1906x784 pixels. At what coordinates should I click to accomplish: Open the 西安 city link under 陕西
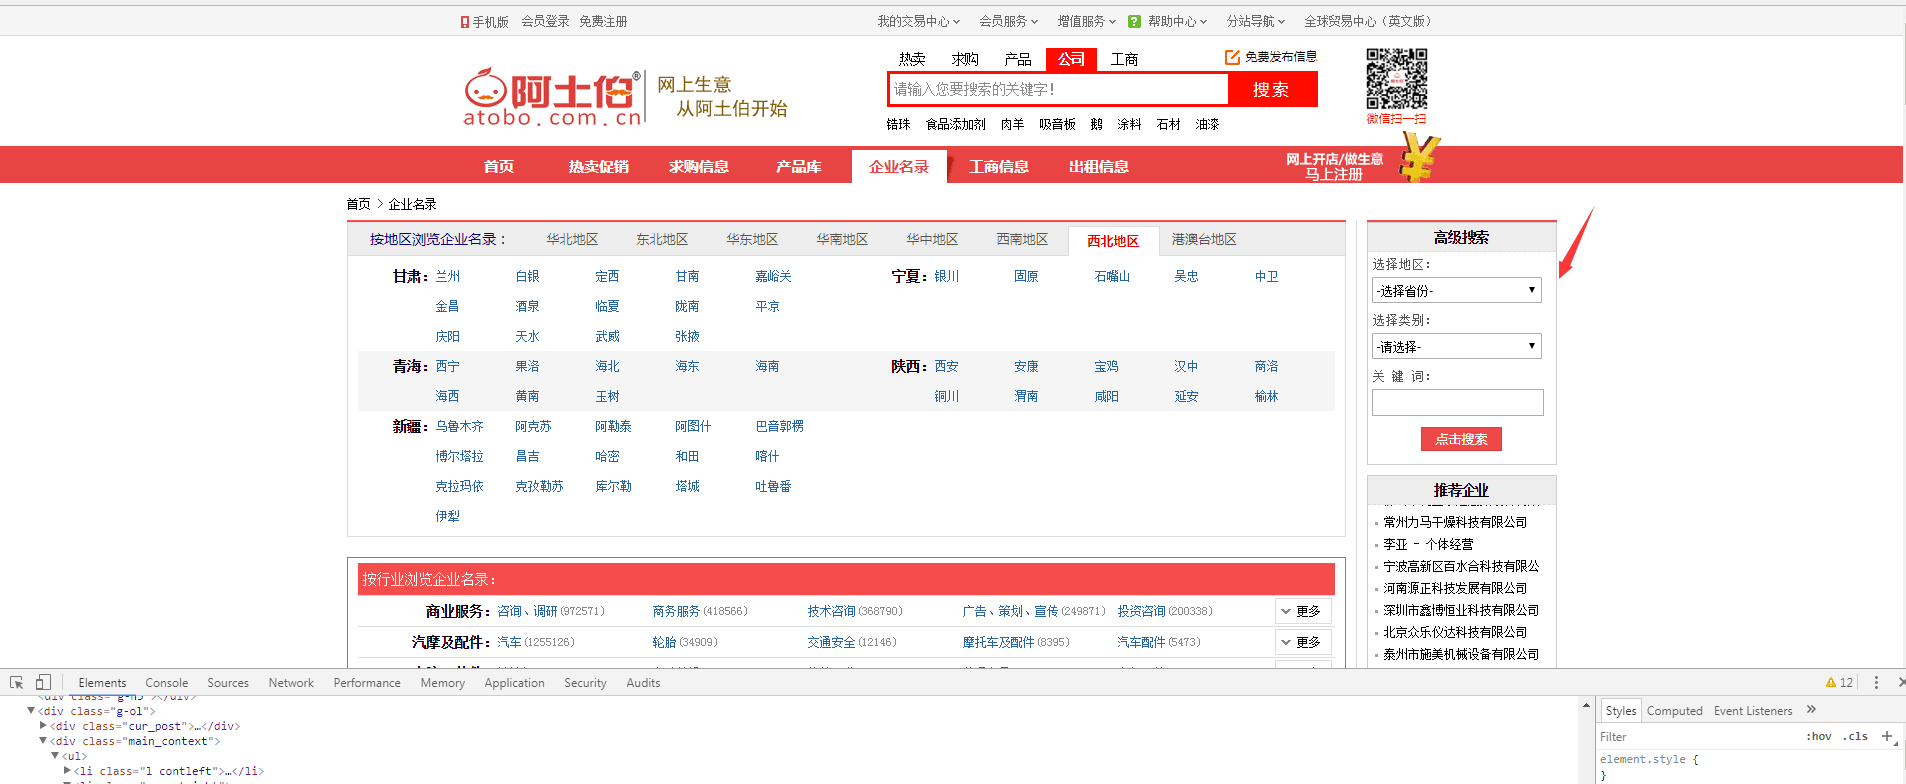click(947, 366)
